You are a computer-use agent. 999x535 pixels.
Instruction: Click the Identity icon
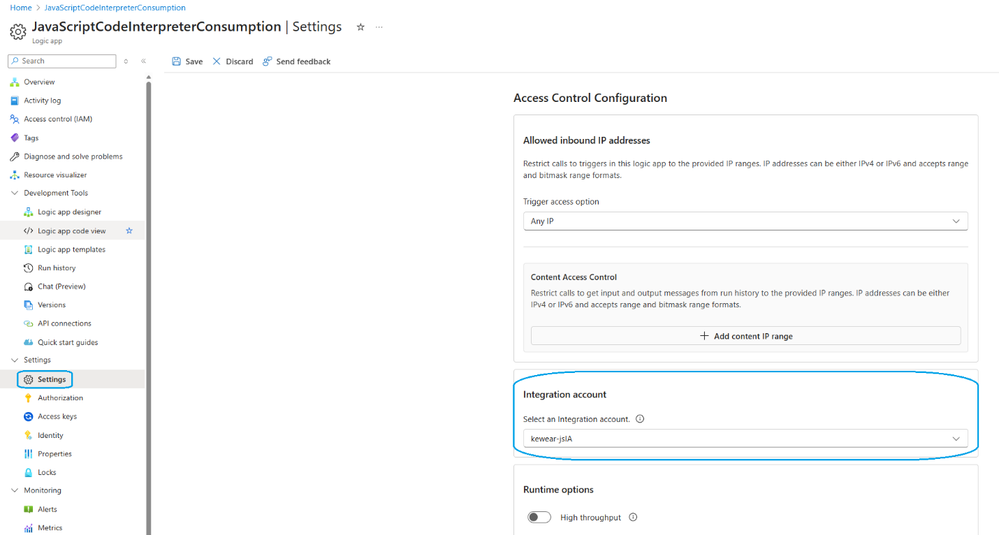click(x=28, y=436)
